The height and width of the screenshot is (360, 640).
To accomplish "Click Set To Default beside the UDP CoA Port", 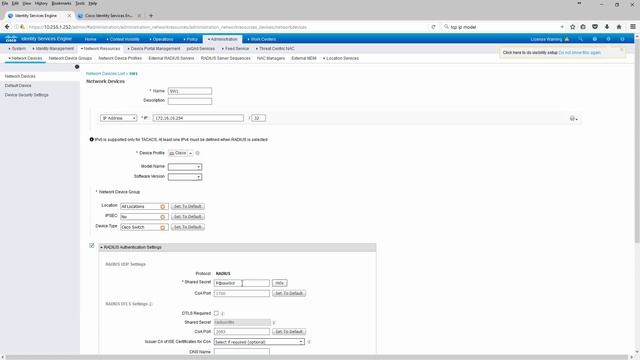I will (289, 293).
